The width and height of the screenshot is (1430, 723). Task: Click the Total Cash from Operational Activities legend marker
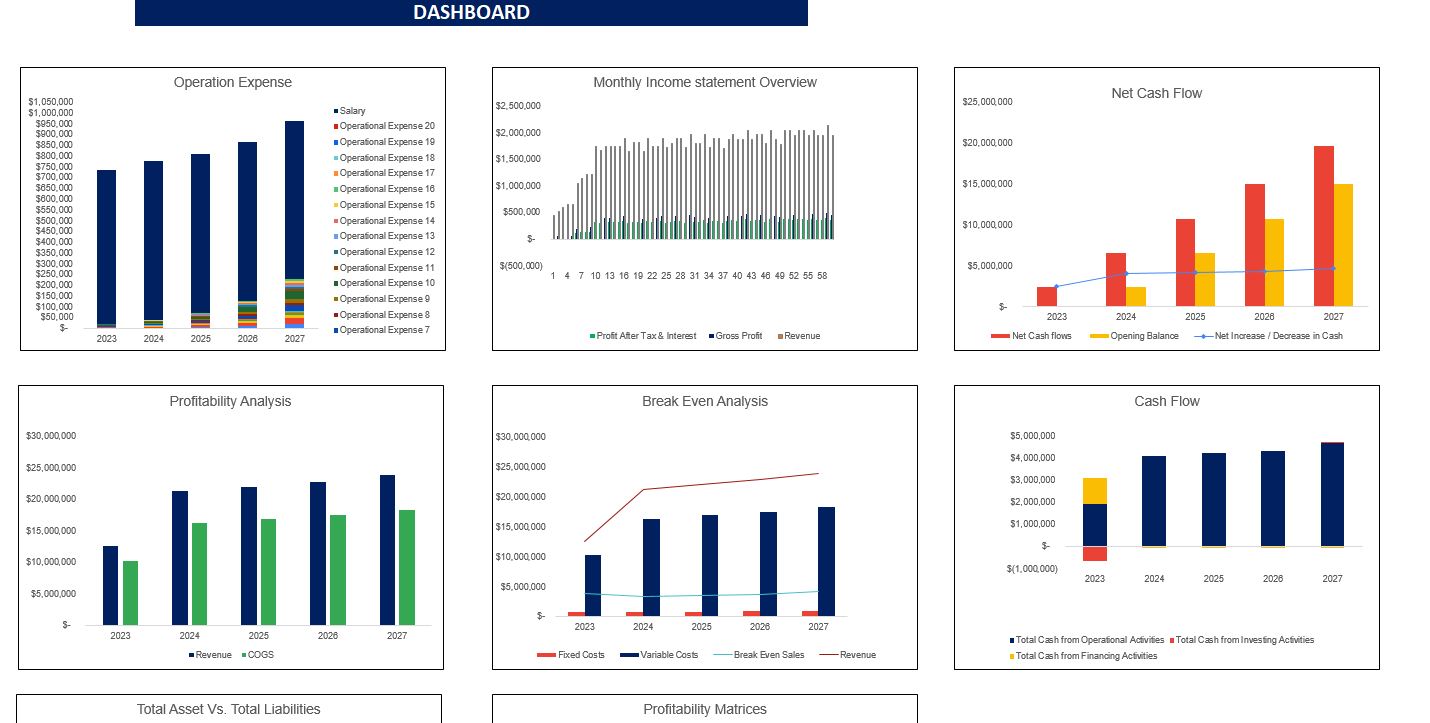1010,640
